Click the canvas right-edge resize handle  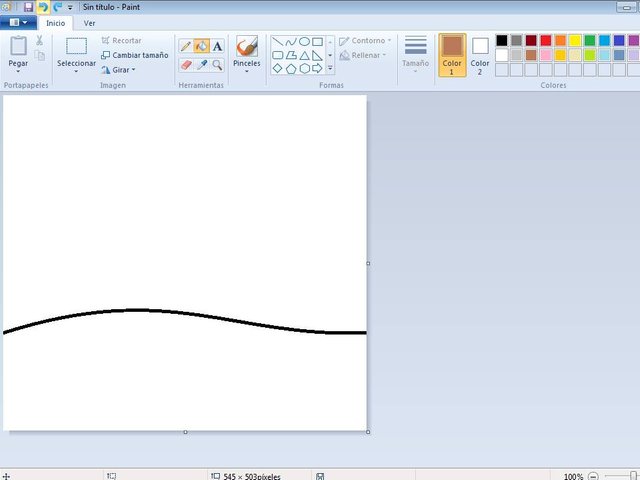pyautogui.click(x=368, y=264)
